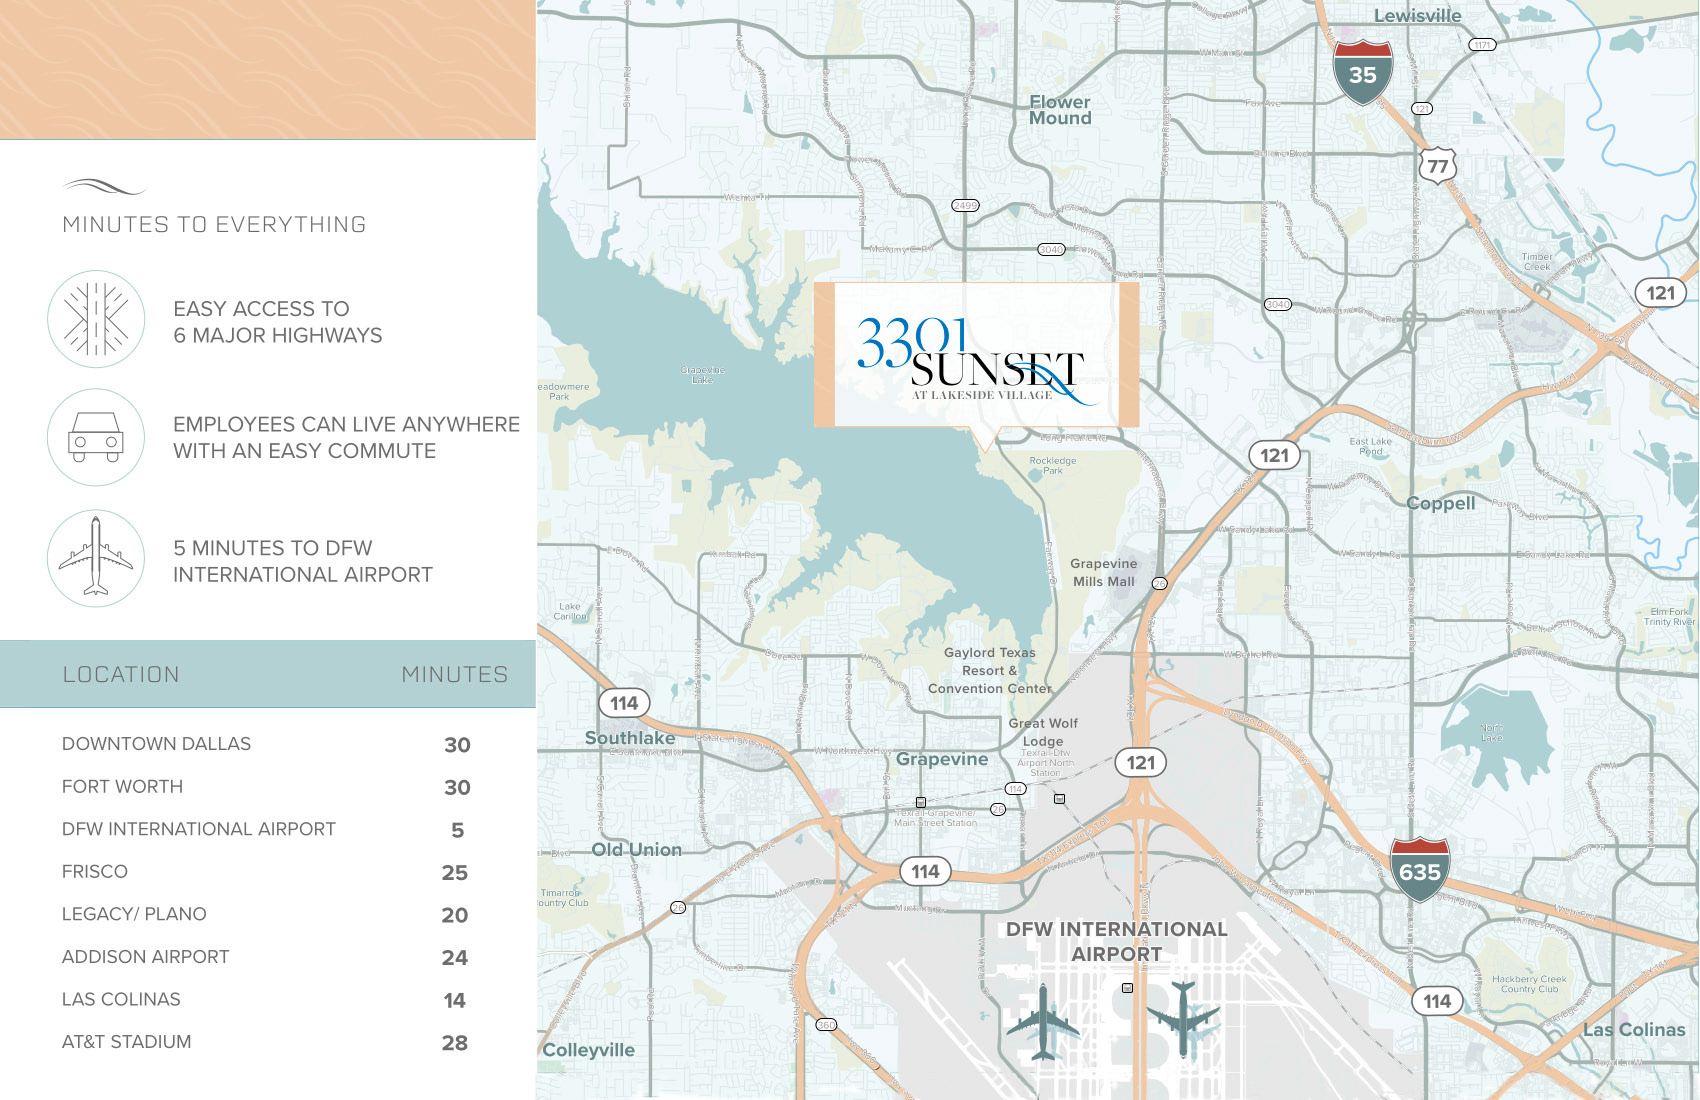This screenshot has height=1100, width=1700.
Task: Select DFW International Airport table row label
Action: click(x=199, y=829)
